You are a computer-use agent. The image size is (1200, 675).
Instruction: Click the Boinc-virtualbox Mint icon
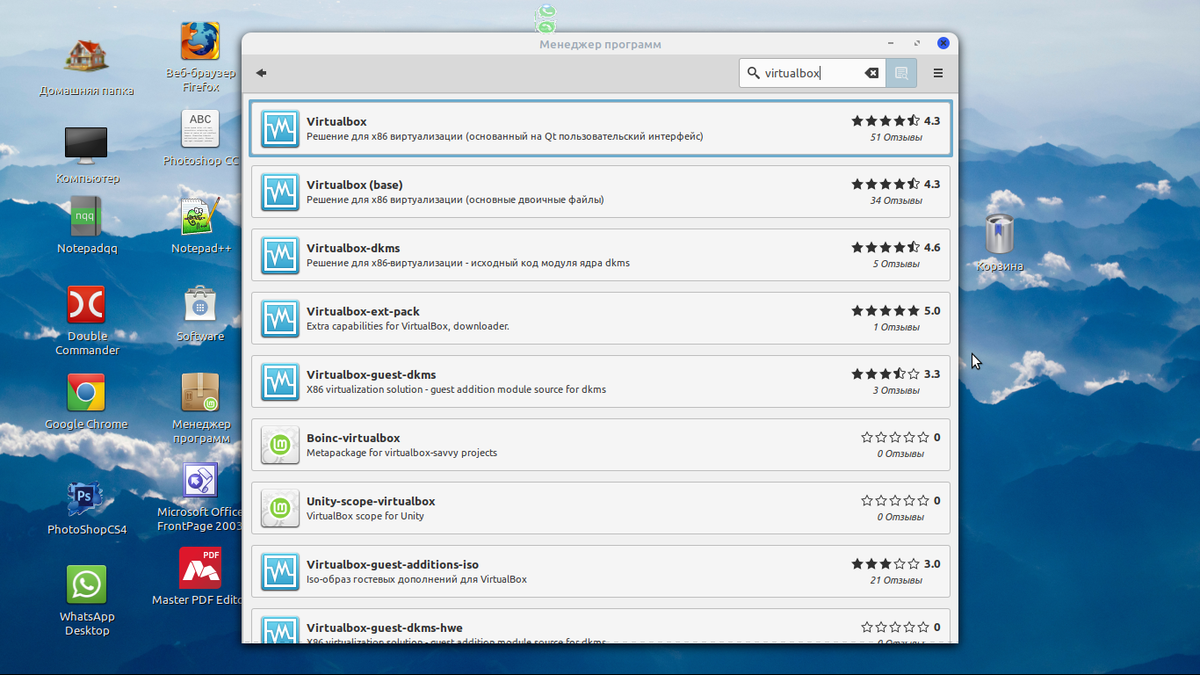(280, 445)
